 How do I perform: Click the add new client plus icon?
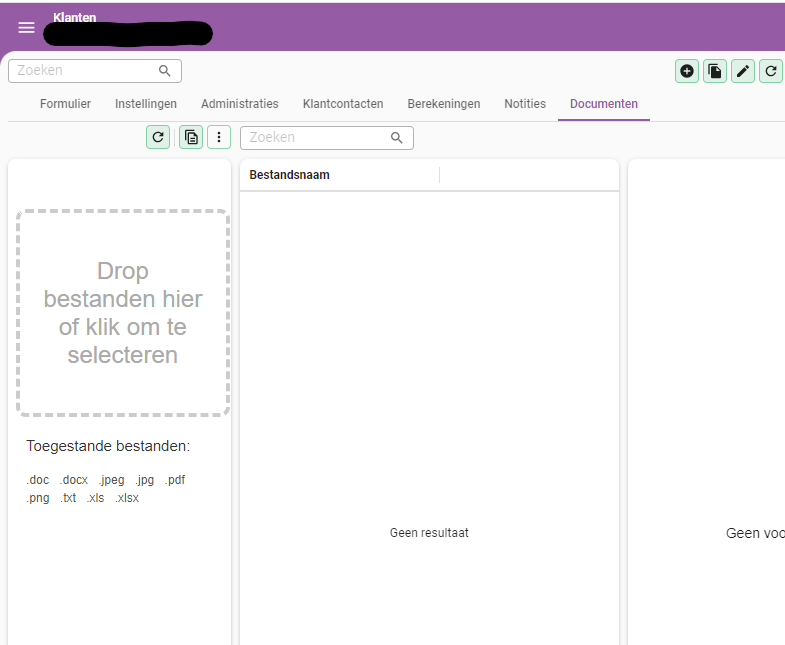(687, 71)
